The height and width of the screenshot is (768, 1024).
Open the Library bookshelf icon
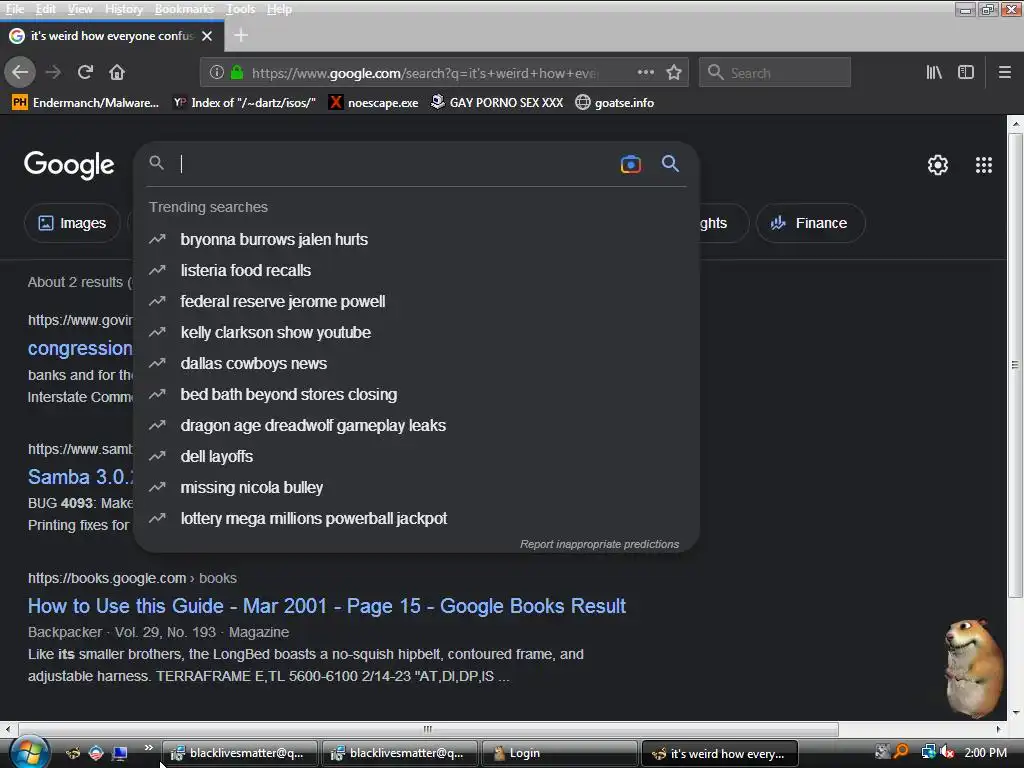[934, 72]
